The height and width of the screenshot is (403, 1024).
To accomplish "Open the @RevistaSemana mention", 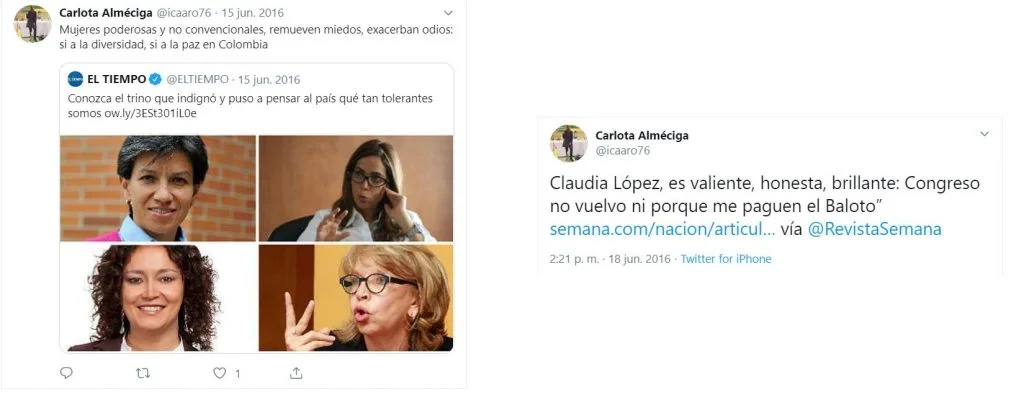I will pos(874,229).
